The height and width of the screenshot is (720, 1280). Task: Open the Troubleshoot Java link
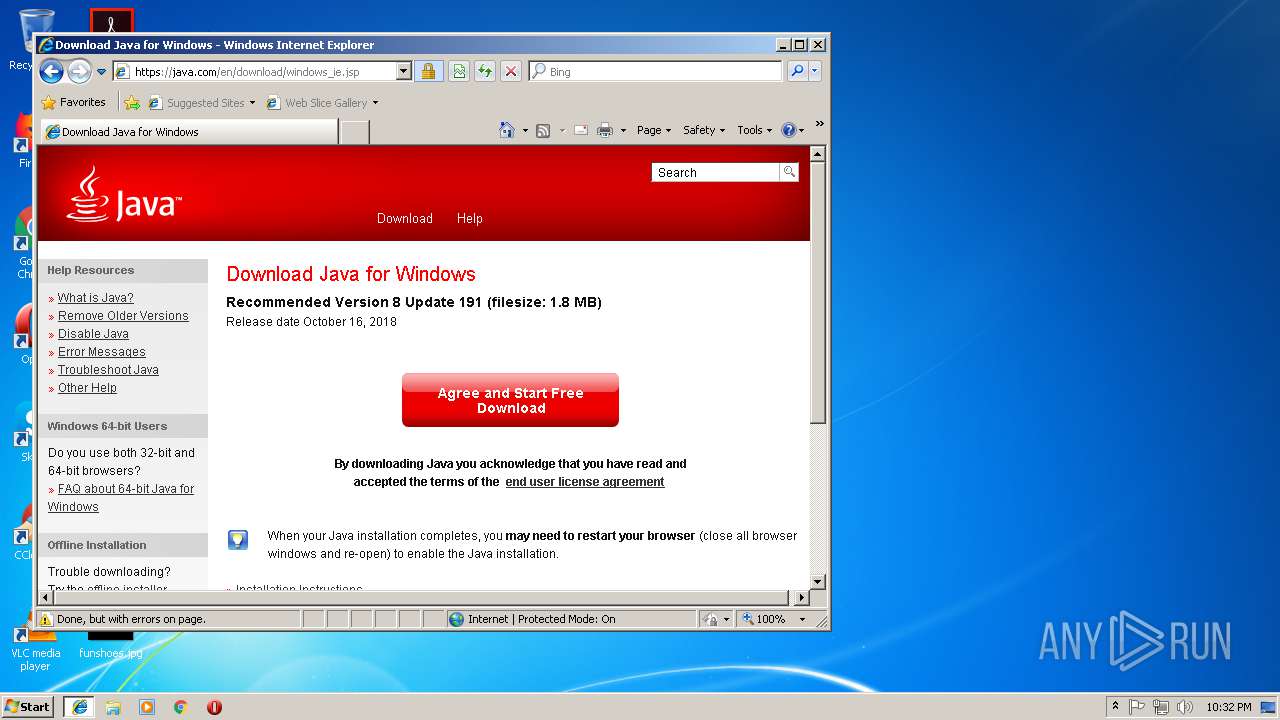tap(108, 370)
